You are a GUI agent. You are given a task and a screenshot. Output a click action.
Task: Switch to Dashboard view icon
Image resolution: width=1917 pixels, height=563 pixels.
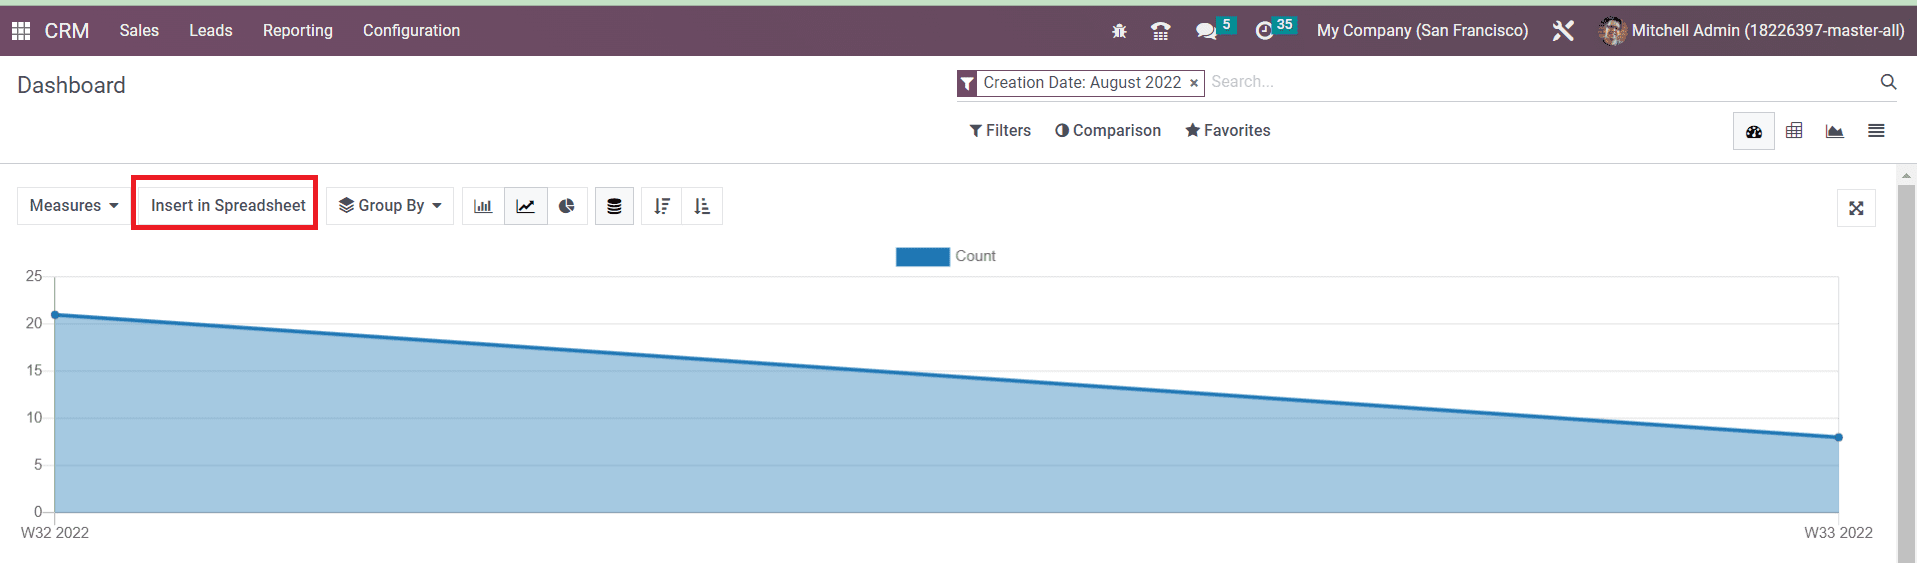(x=1754, y=131)
